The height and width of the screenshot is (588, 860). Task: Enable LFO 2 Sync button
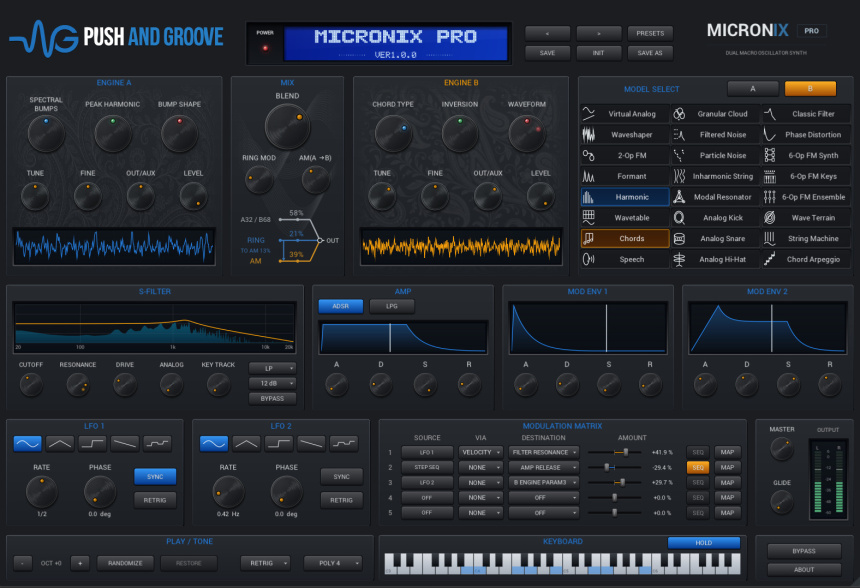coord(341,477)
